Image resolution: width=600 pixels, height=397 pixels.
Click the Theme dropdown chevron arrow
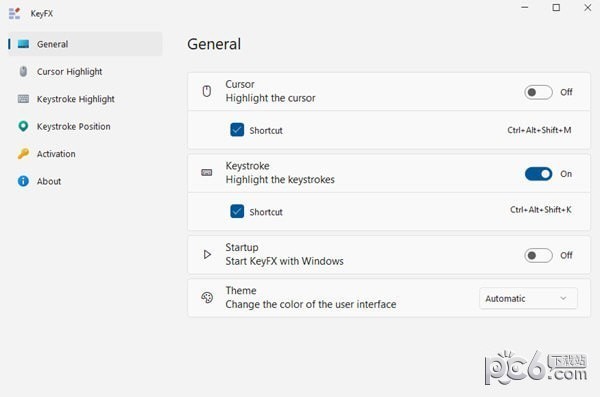(563, 298)
